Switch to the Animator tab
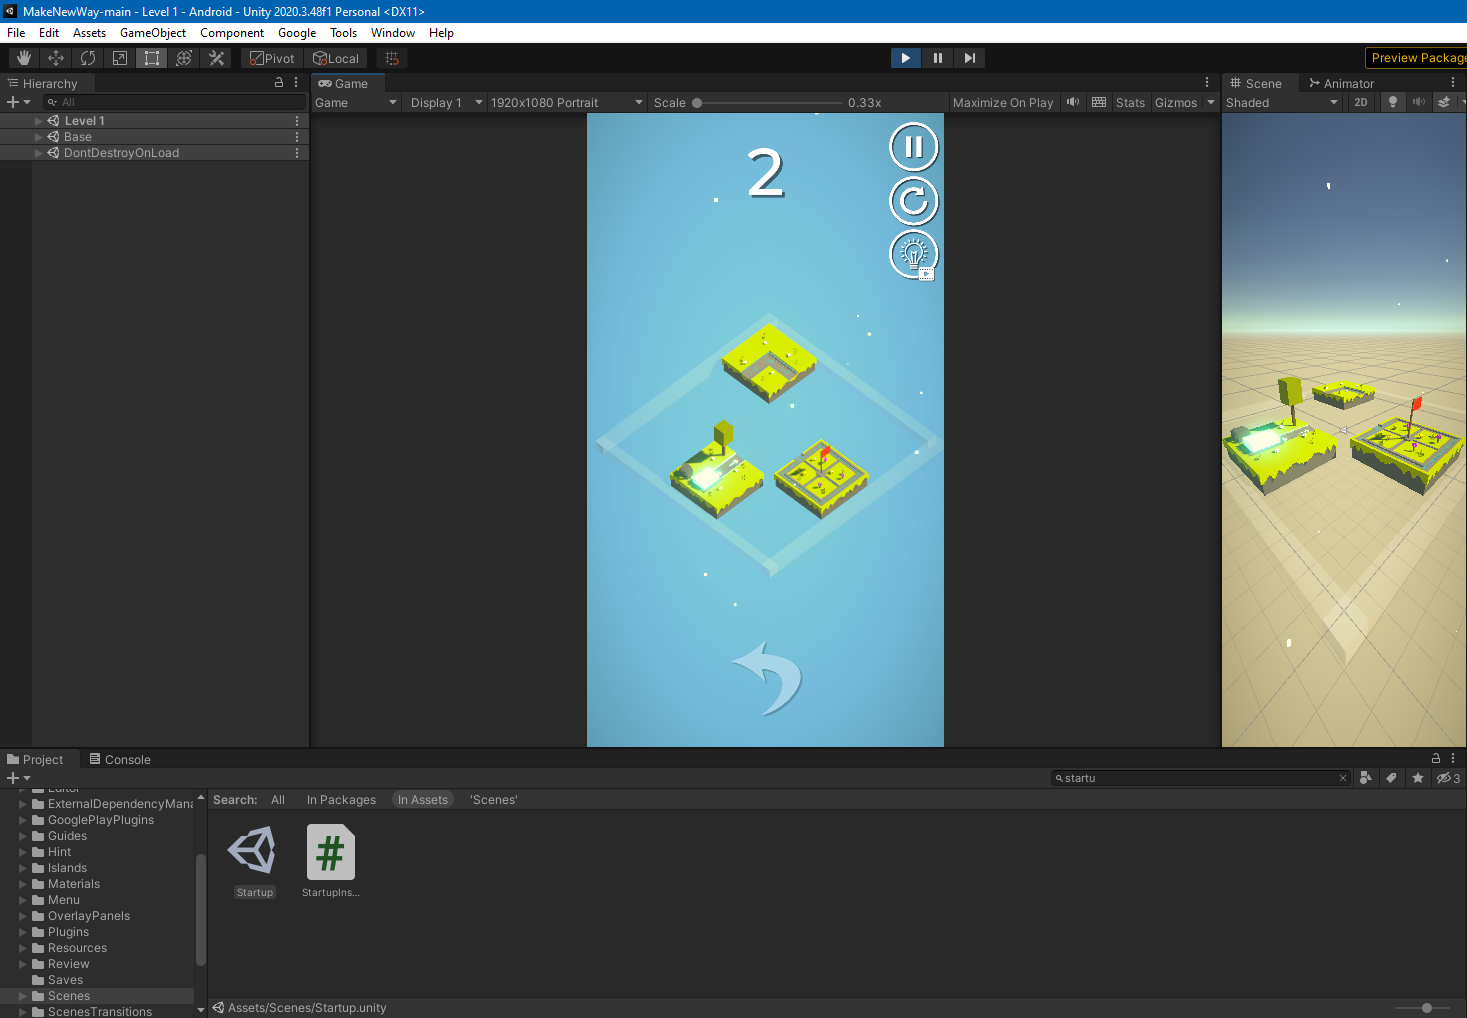Screen dimensions: 1467x1018 1342,83
